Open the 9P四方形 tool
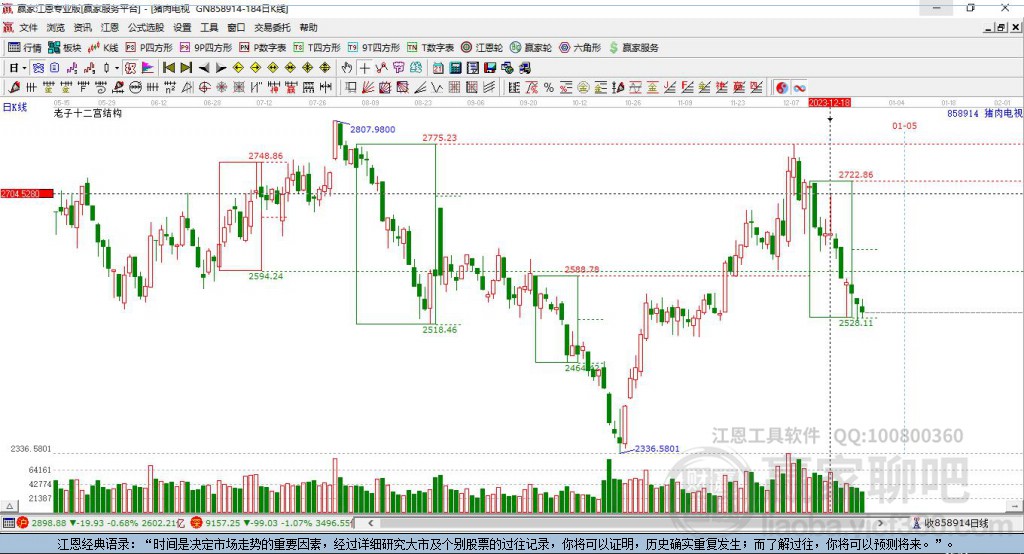The height and width of the screenshot is (554, 1024). [x=206, y=48]
